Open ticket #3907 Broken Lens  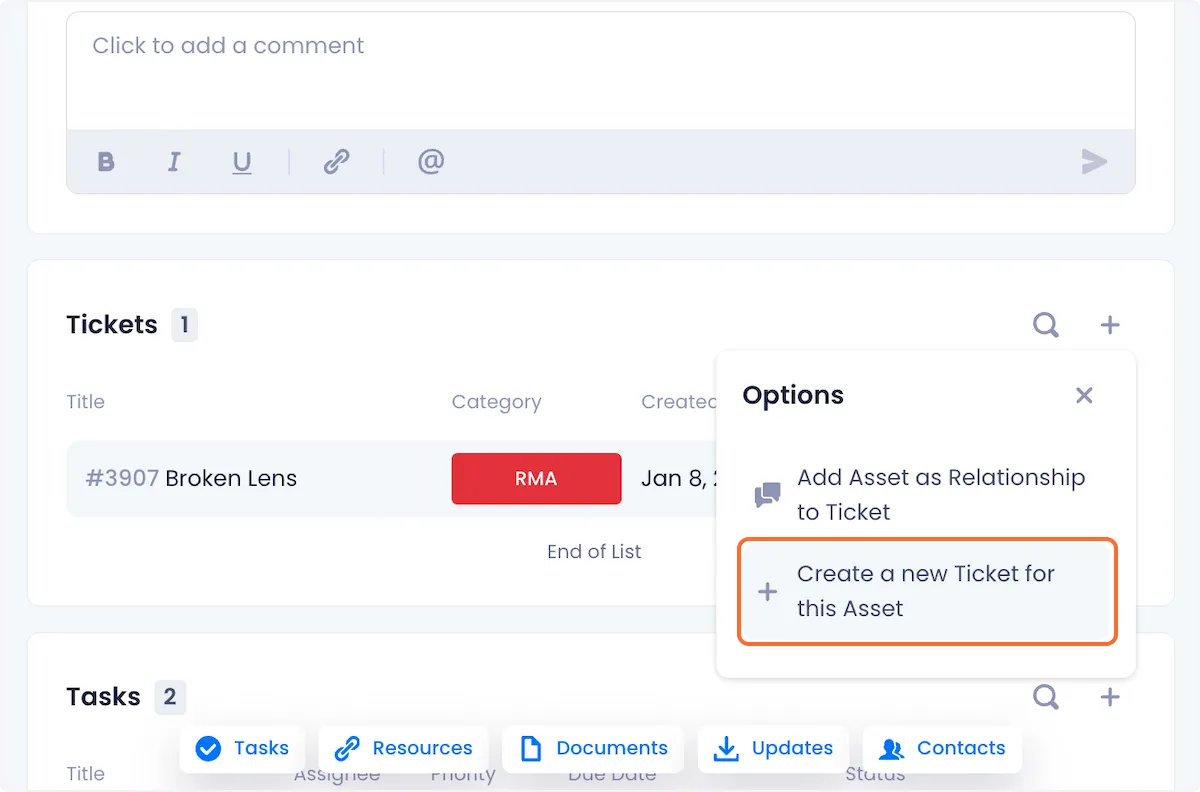coord(191,478)
